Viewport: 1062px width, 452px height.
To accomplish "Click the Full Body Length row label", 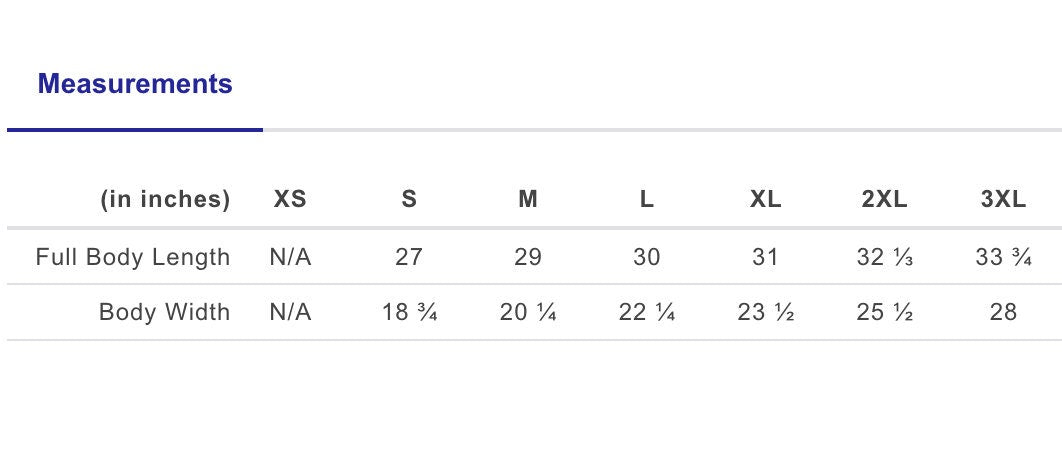I will click(133, 258).
